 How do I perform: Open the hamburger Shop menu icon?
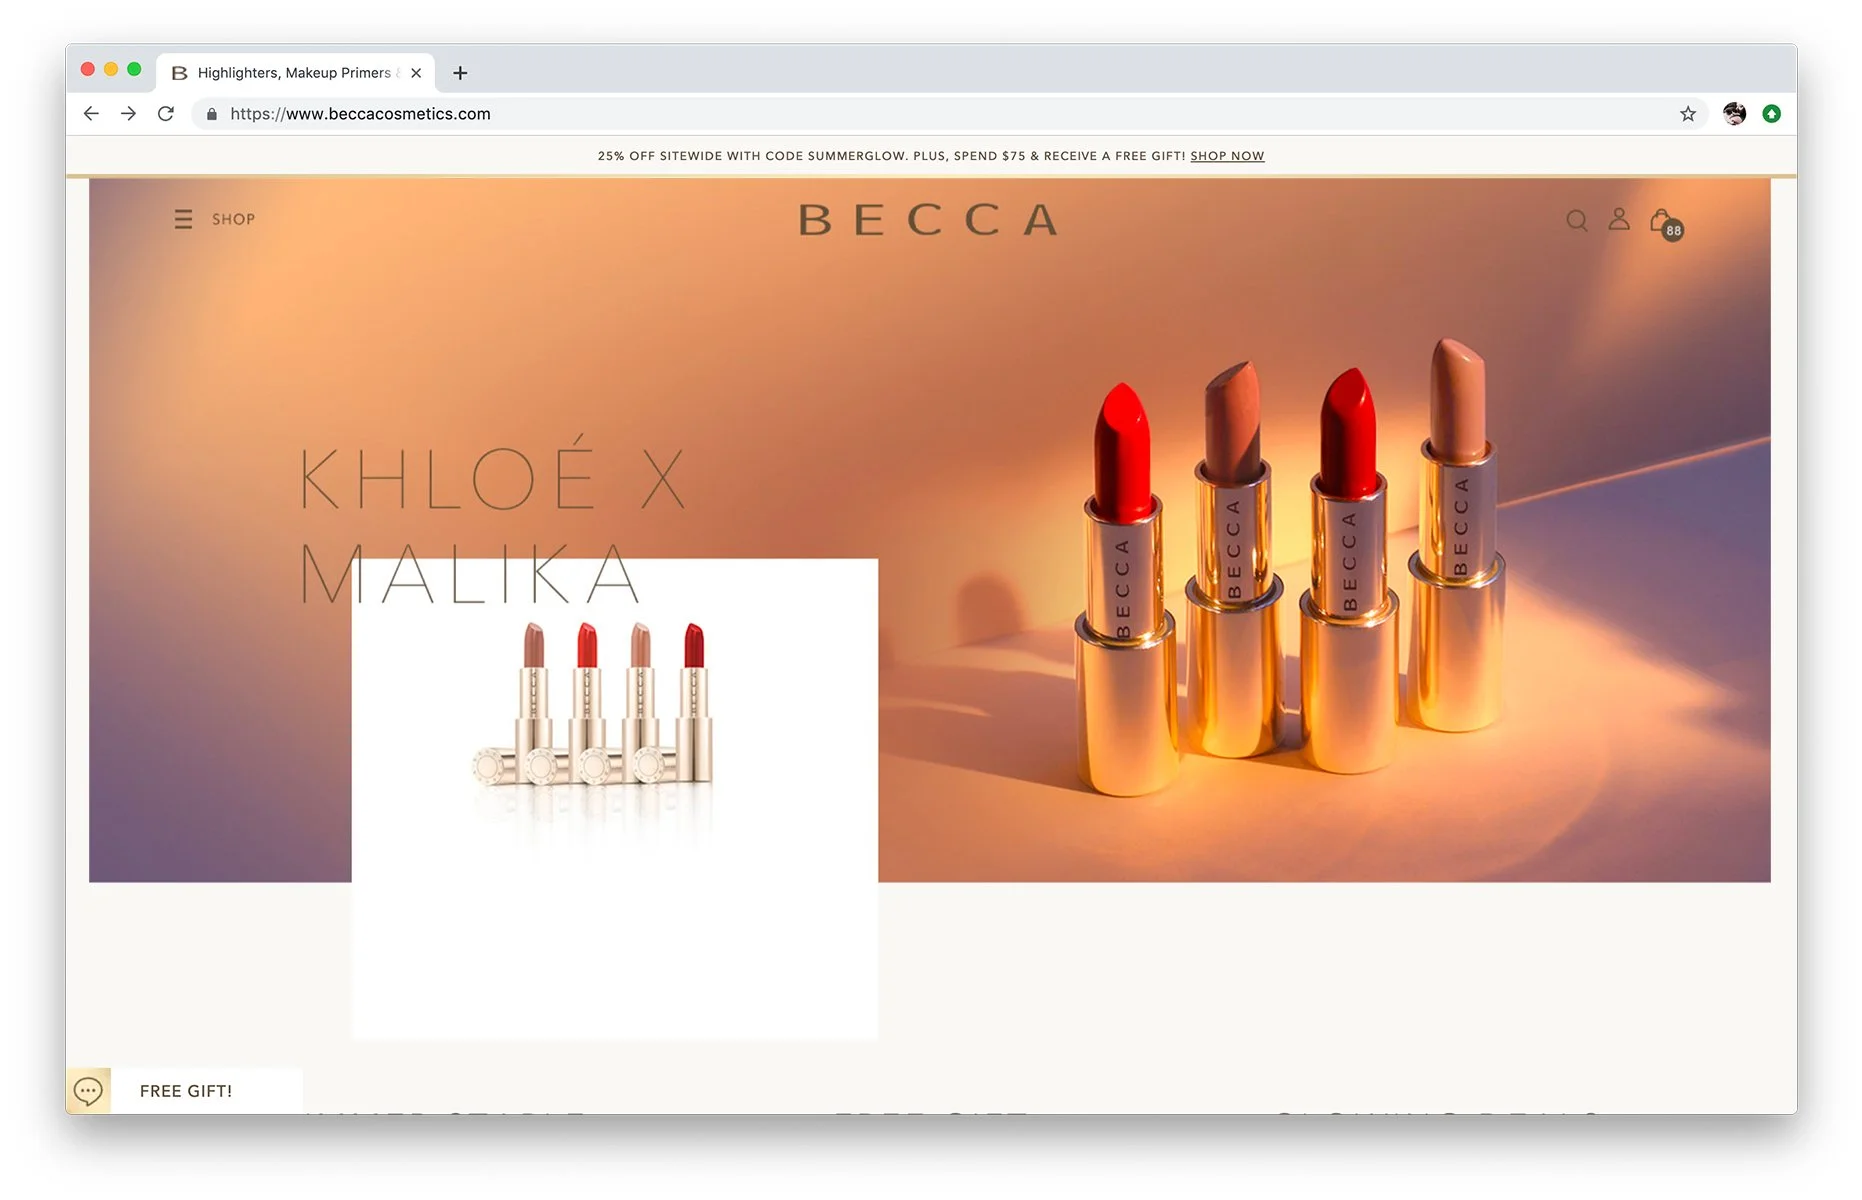(x=183, y=219)
